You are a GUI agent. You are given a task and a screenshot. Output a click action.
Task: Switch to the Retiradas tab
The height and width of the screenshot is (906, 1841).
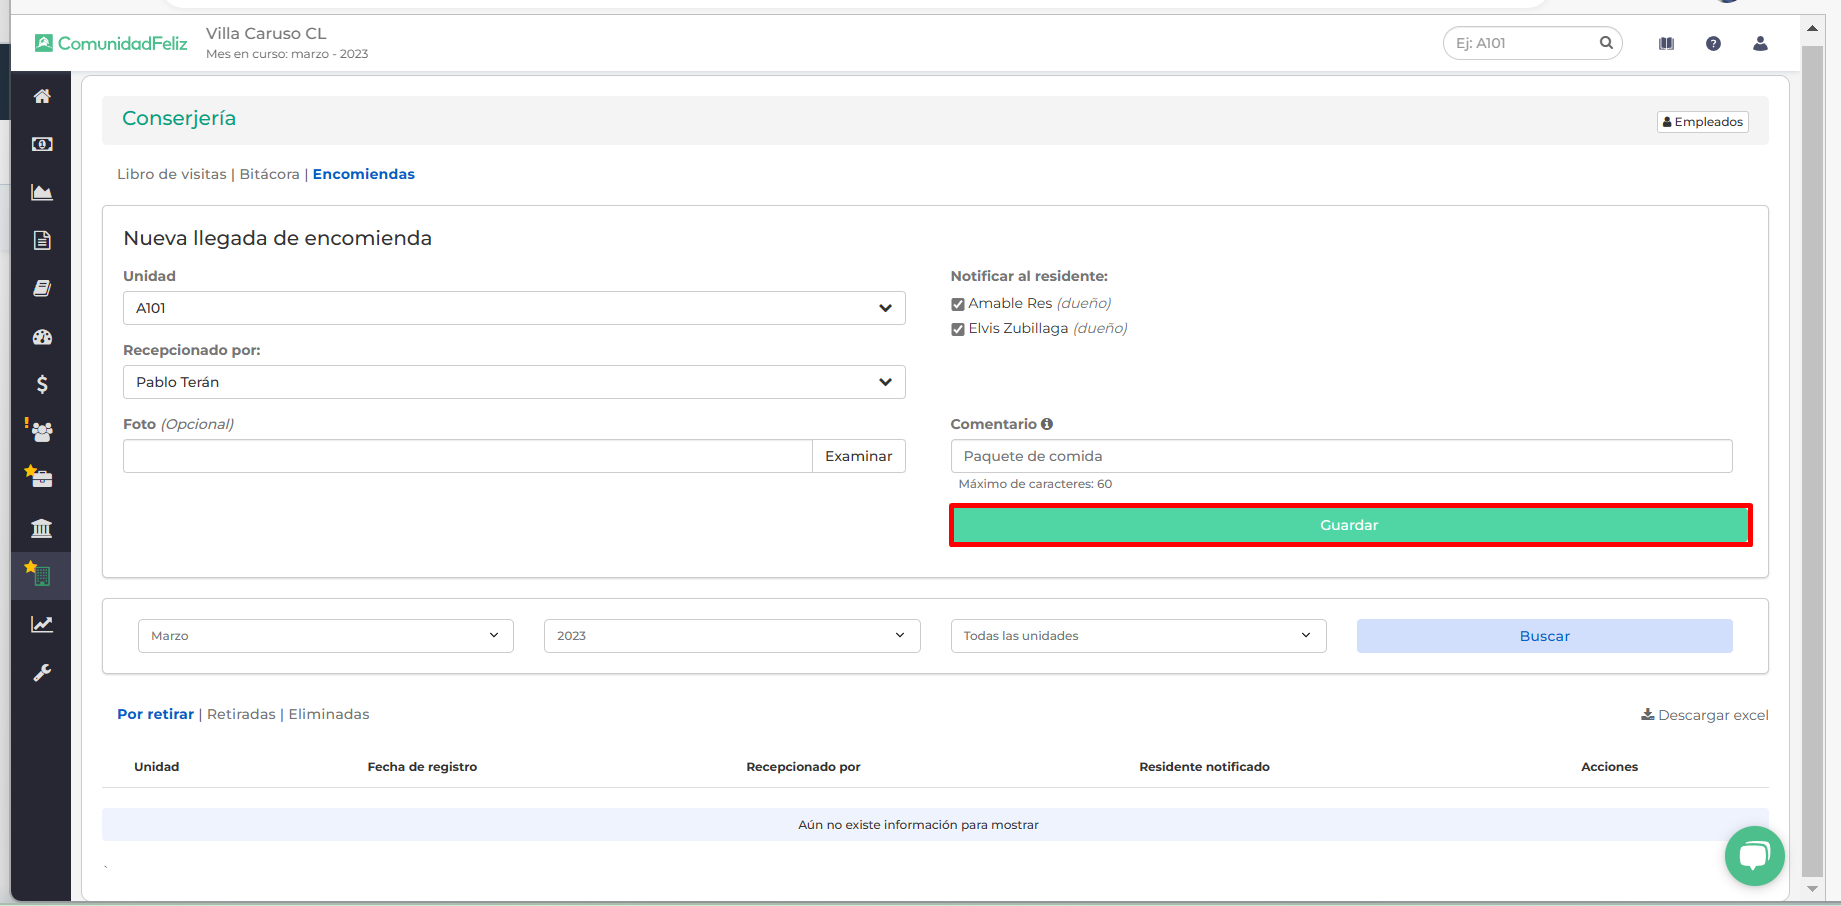[241, 714]
